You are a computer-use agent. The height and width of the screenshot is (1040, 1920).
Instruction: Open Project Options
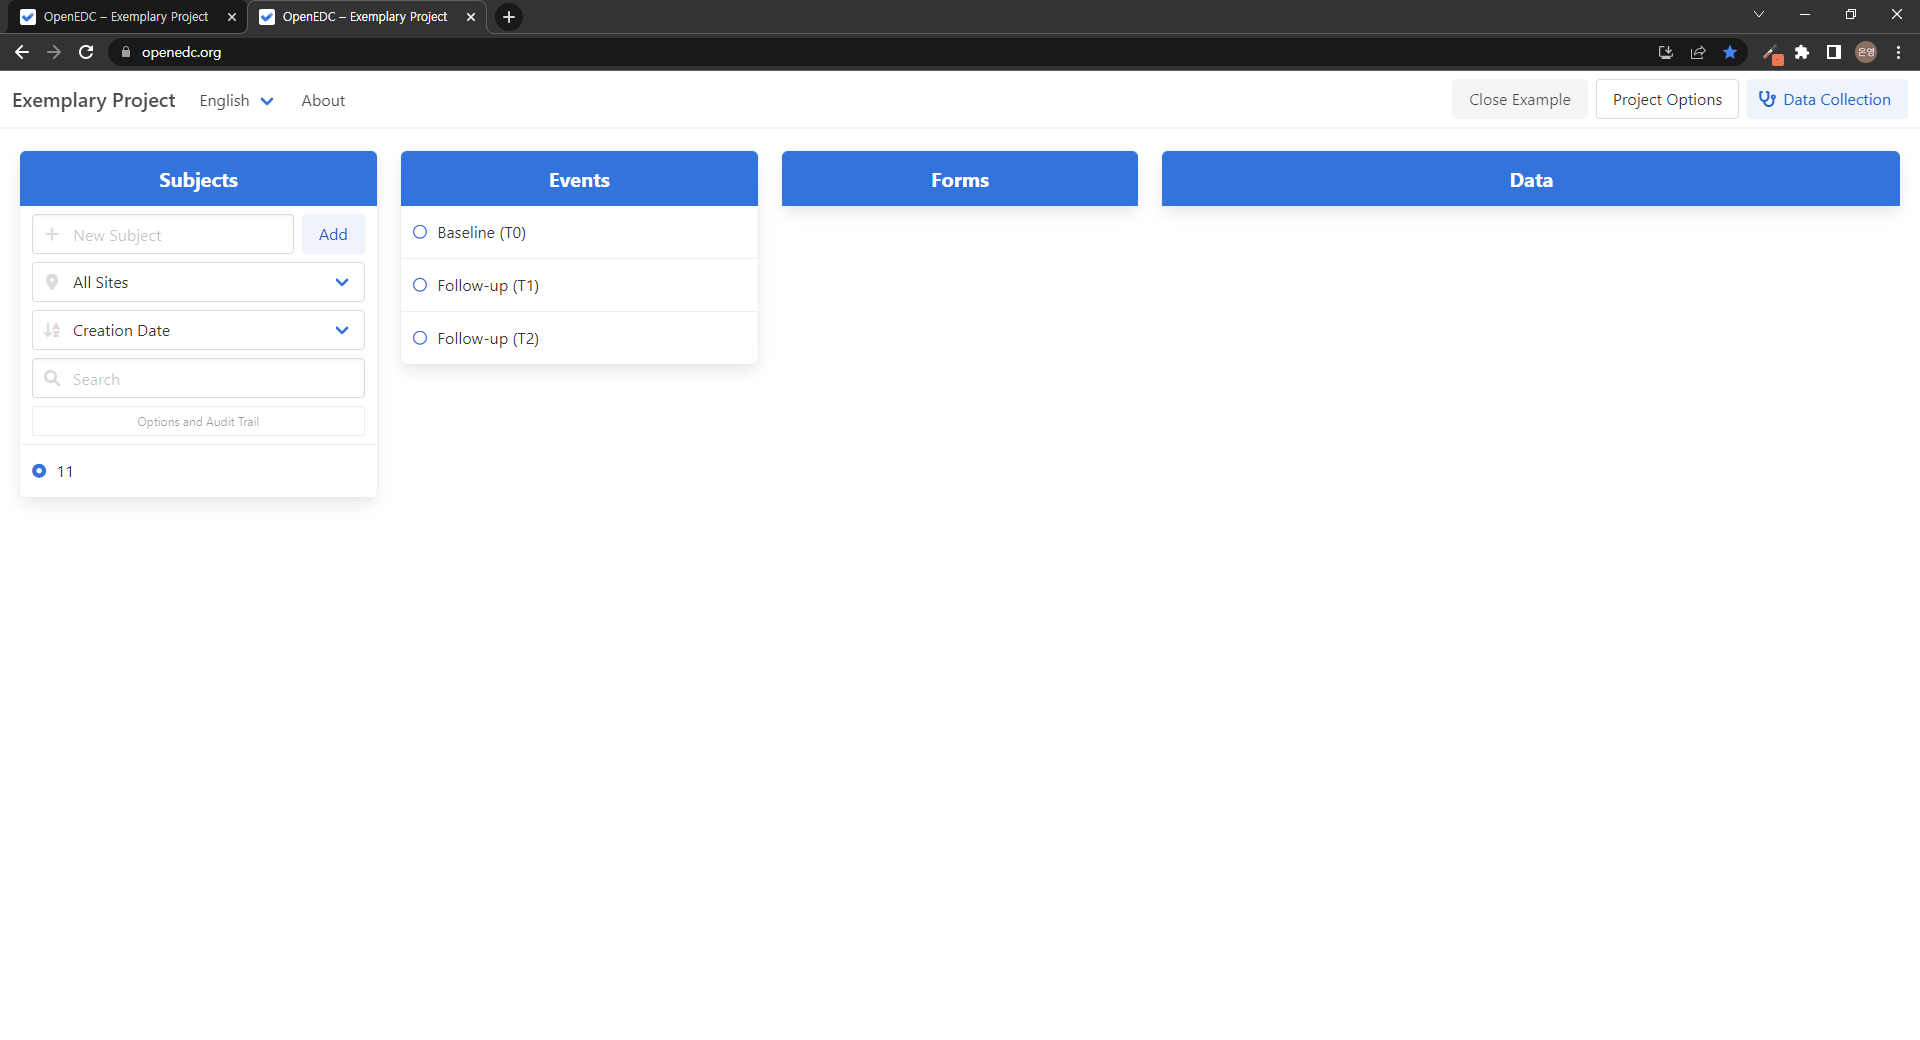(x=1667, y=99)
